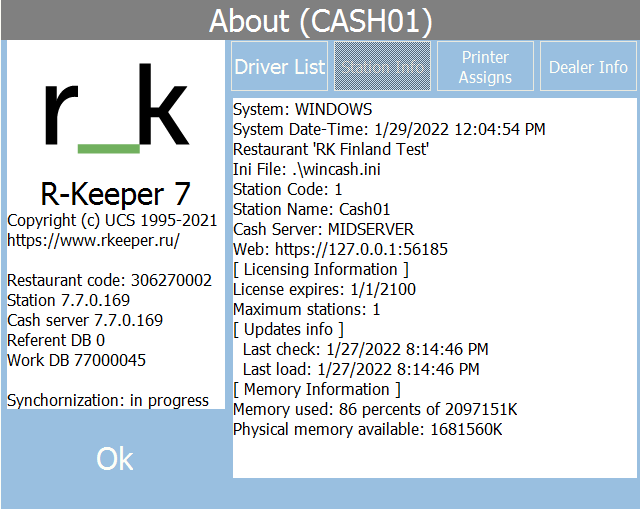Click the 'Cash server 7.7.0.169' text
The width and height of the screenshot is (640, 509).
85,320
